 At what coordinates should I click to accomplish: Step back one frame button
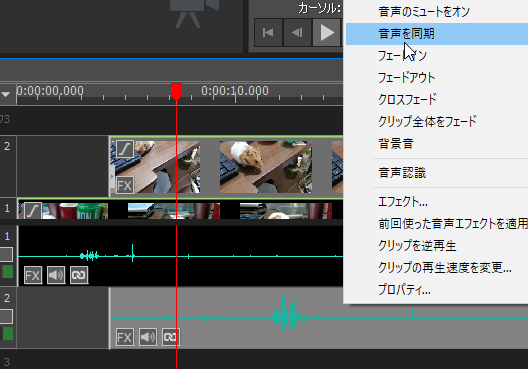(x=297, y=33)
